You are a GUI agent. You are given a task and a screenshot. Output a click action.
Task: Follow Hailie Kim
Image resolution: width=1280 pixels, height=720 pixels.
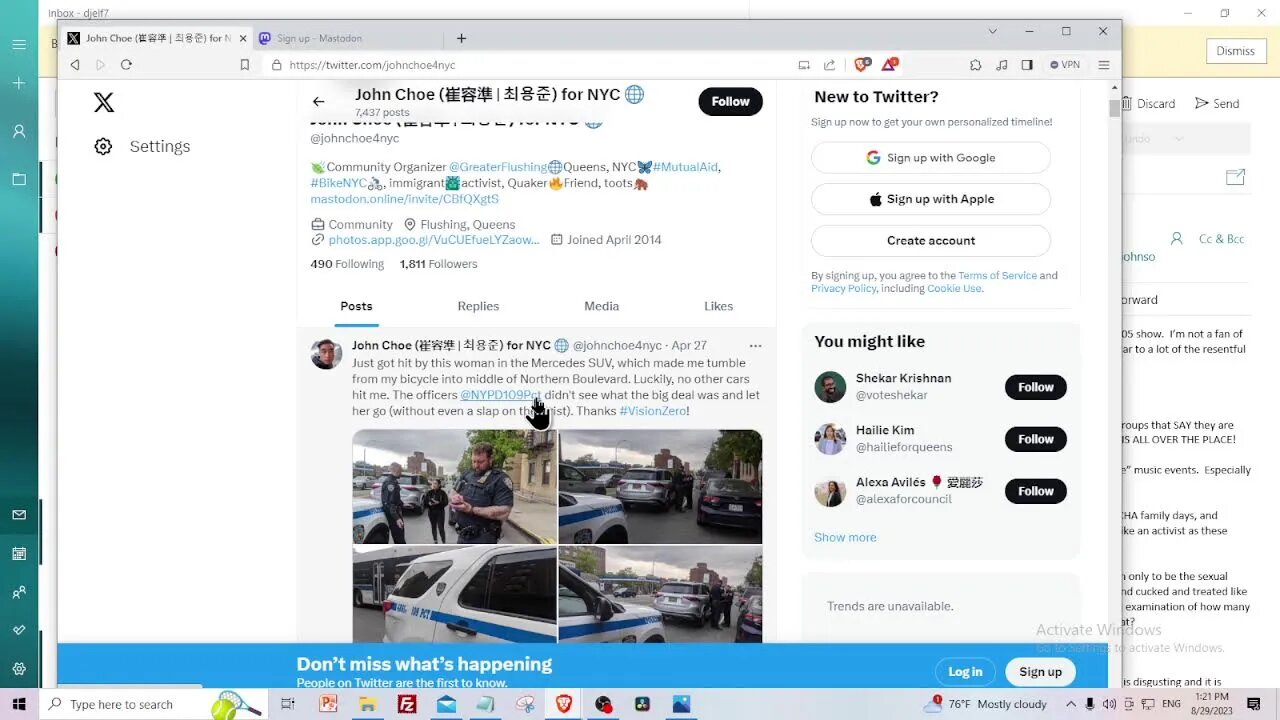(x=1036, y=439)
